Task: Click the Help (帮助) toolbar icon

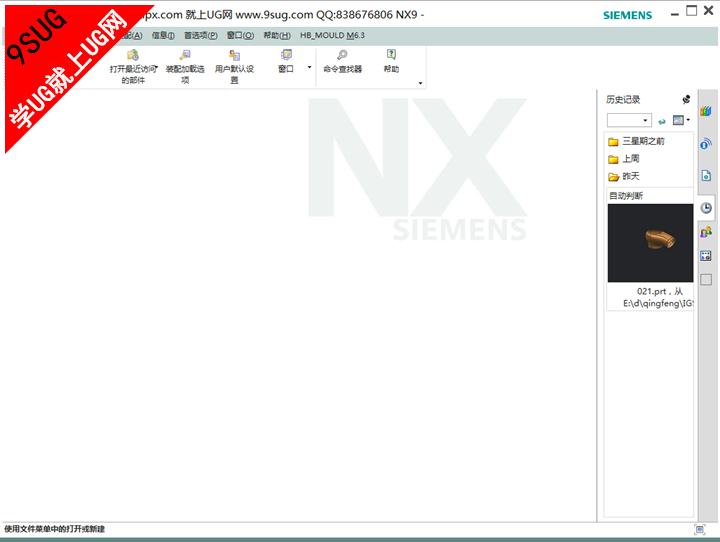Action: (391, 55)
